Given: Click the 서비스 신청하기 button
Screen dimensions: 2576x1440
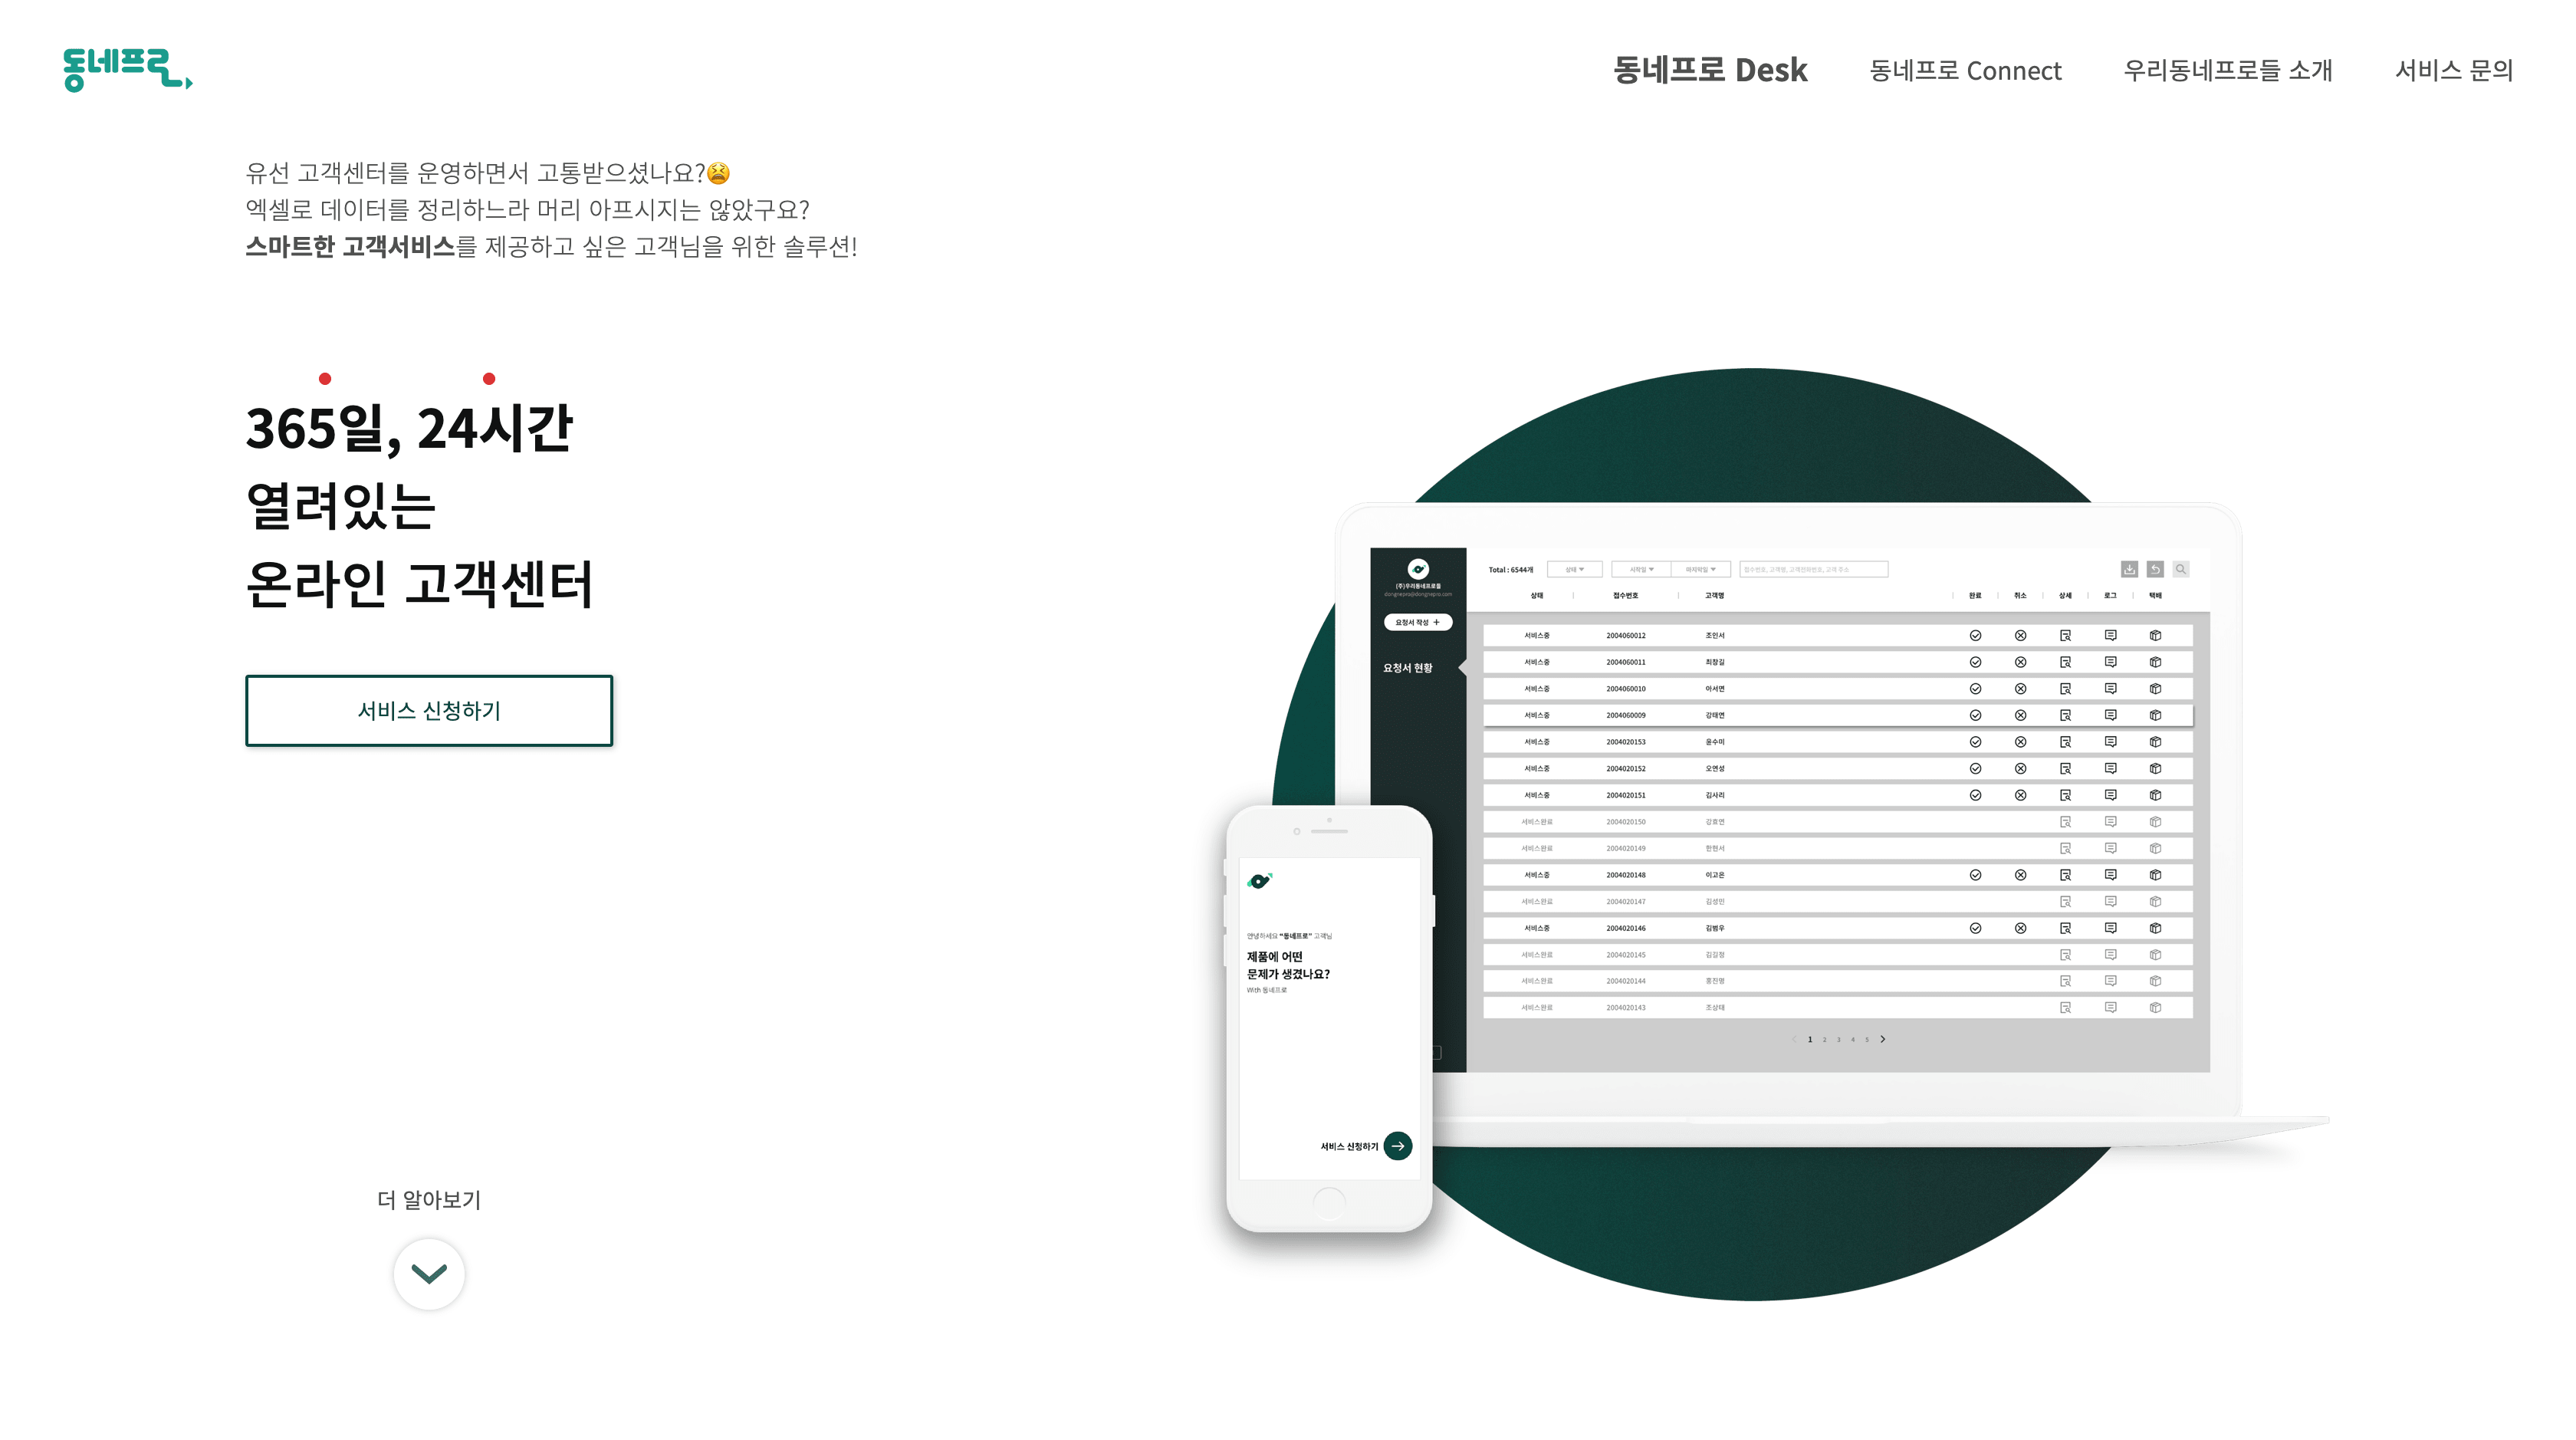Looking at the screenshot, I should click(x=430, y=708).
